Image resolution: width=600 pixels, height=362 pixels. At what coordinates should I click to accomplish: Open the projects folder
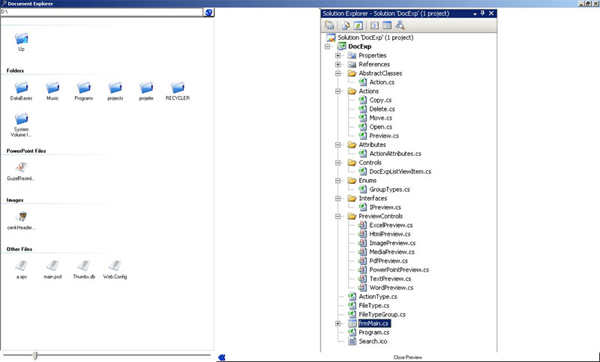click(x=115, y=88)
